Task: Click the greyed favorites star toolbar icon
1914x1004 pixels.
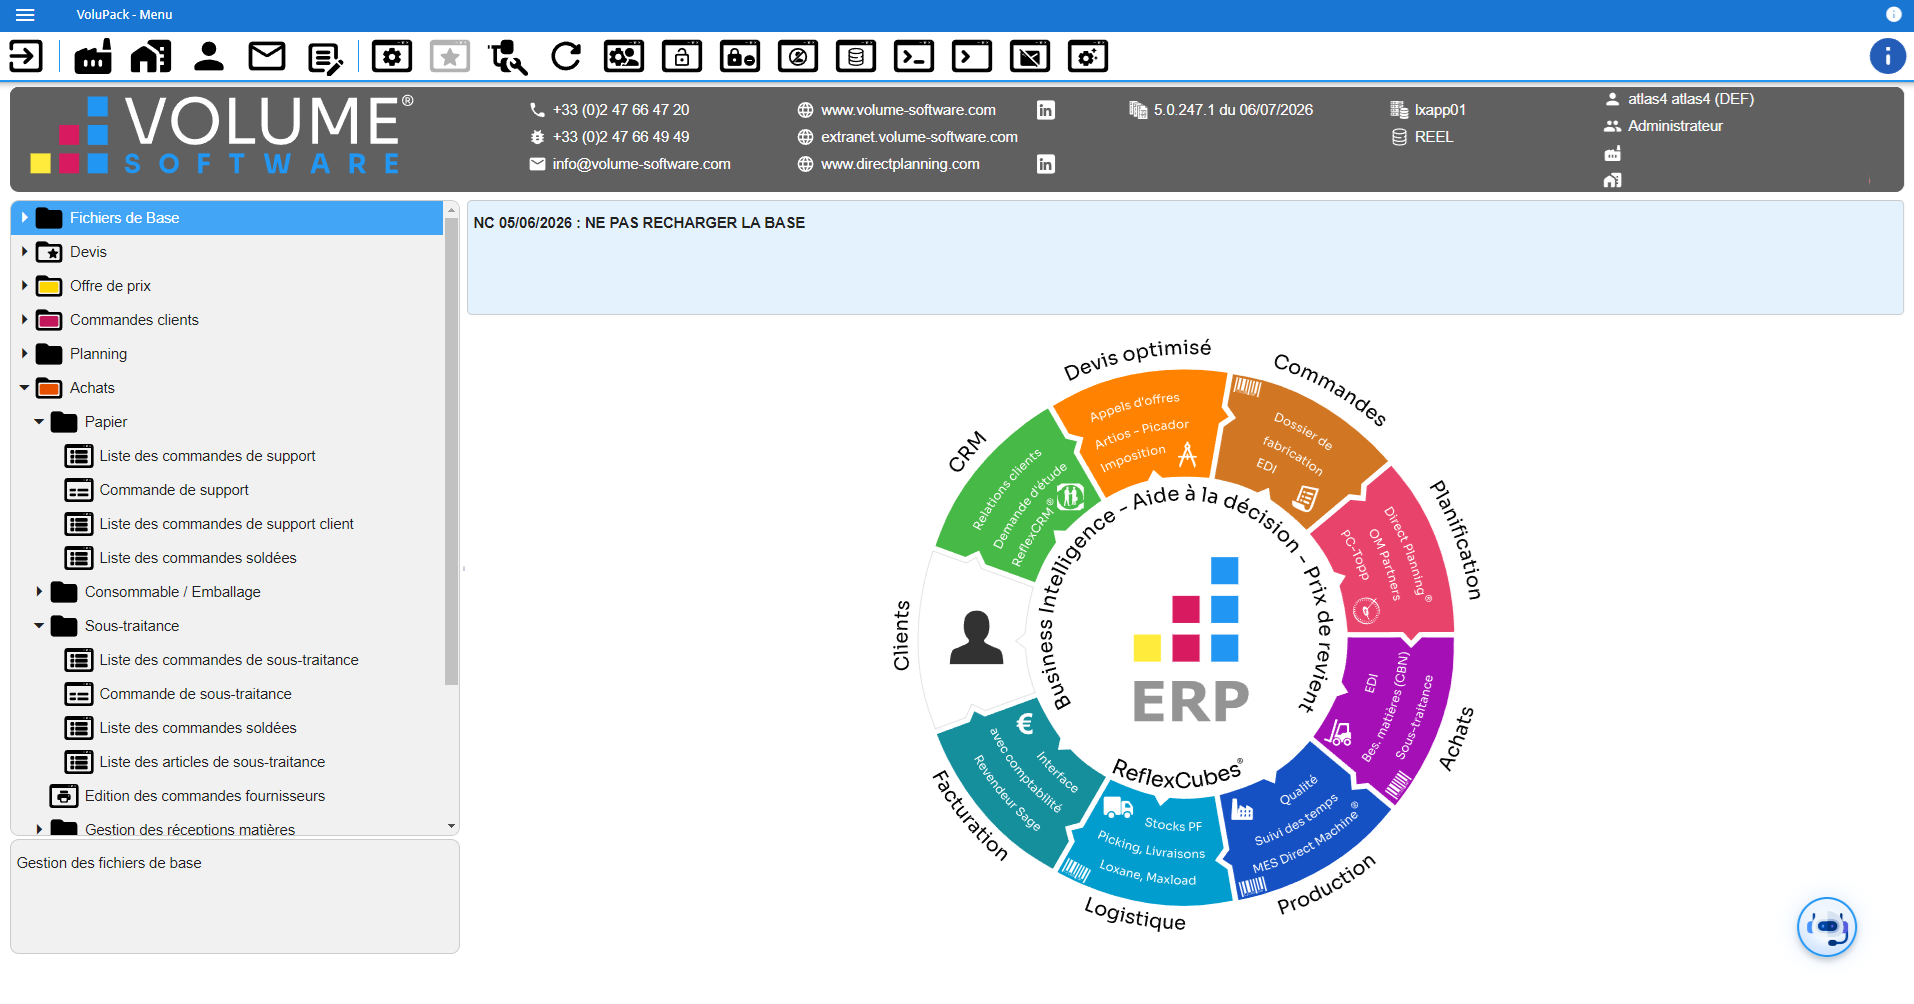Action: [x=450, y=57]
